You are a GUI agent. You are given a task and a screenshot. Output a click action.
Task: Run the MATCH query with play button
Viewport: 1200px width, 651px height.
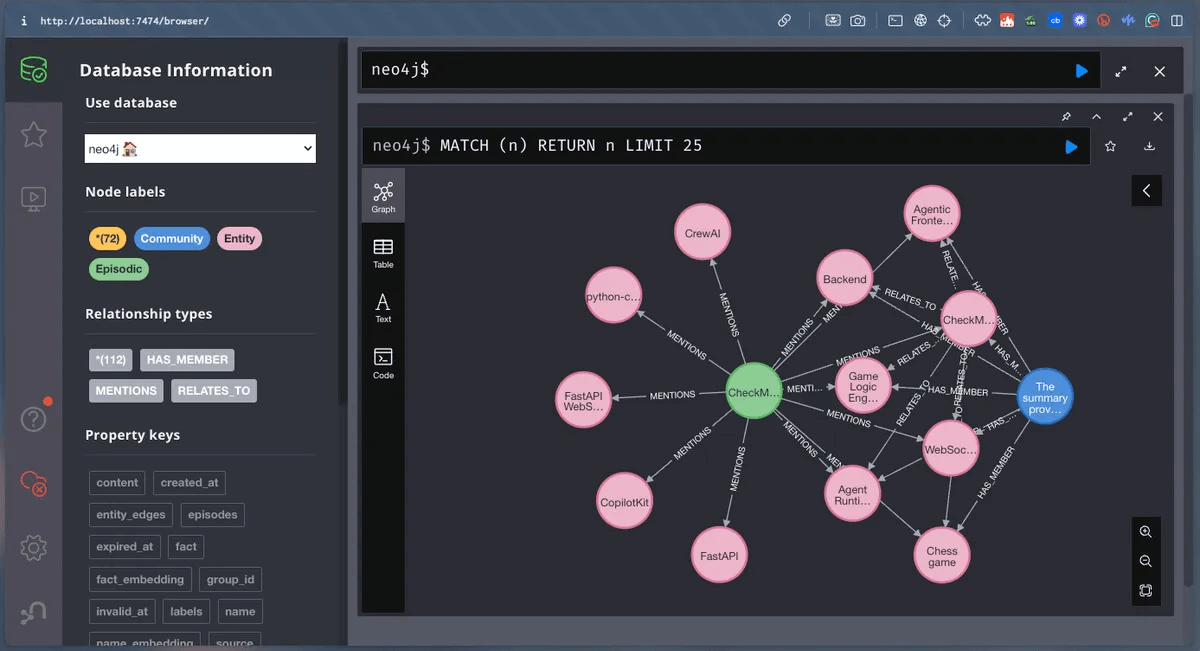(x=1072, y=146)
